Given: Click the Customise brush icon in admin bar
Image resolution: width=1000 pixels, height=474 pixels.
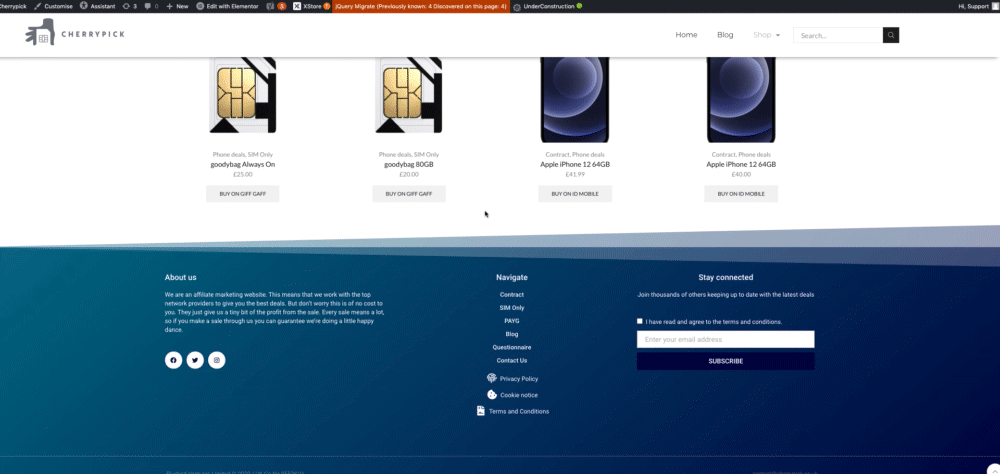Looking at the screenshot, I should pos(38,6).
